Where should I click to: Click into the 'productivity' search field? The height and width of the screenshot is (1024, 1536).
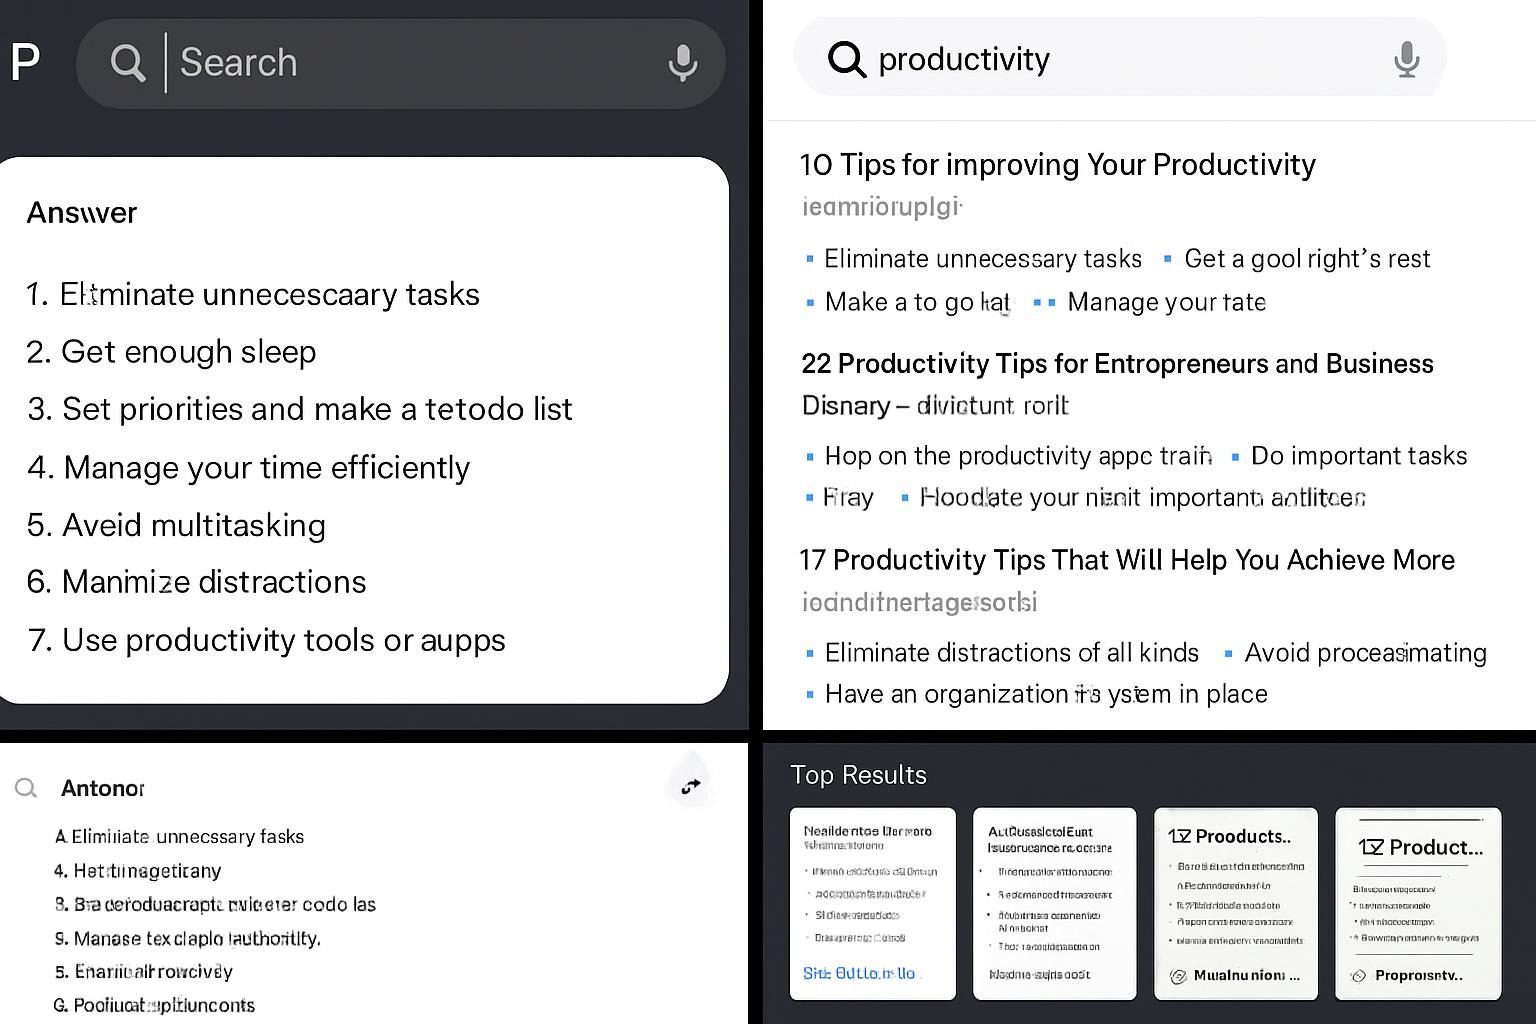click(x=1120, y=59)
